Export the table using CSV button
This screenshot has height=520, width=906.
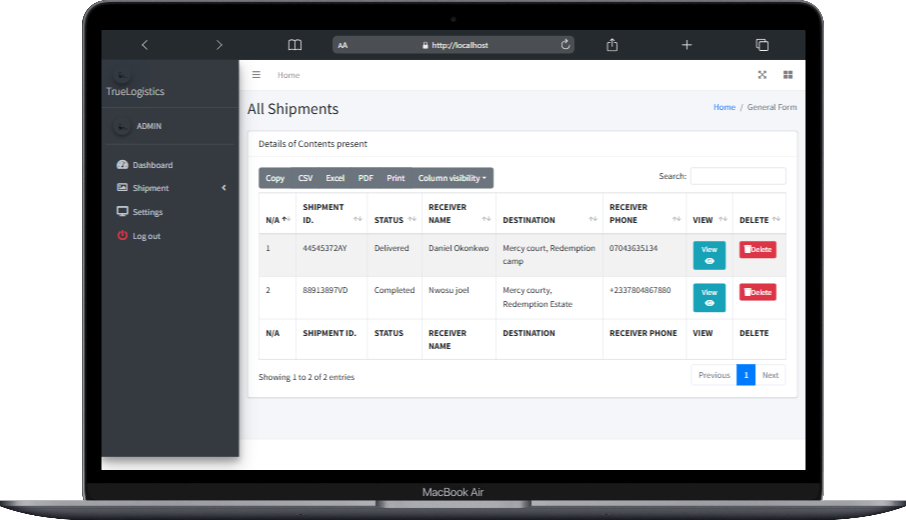point(305,178)
